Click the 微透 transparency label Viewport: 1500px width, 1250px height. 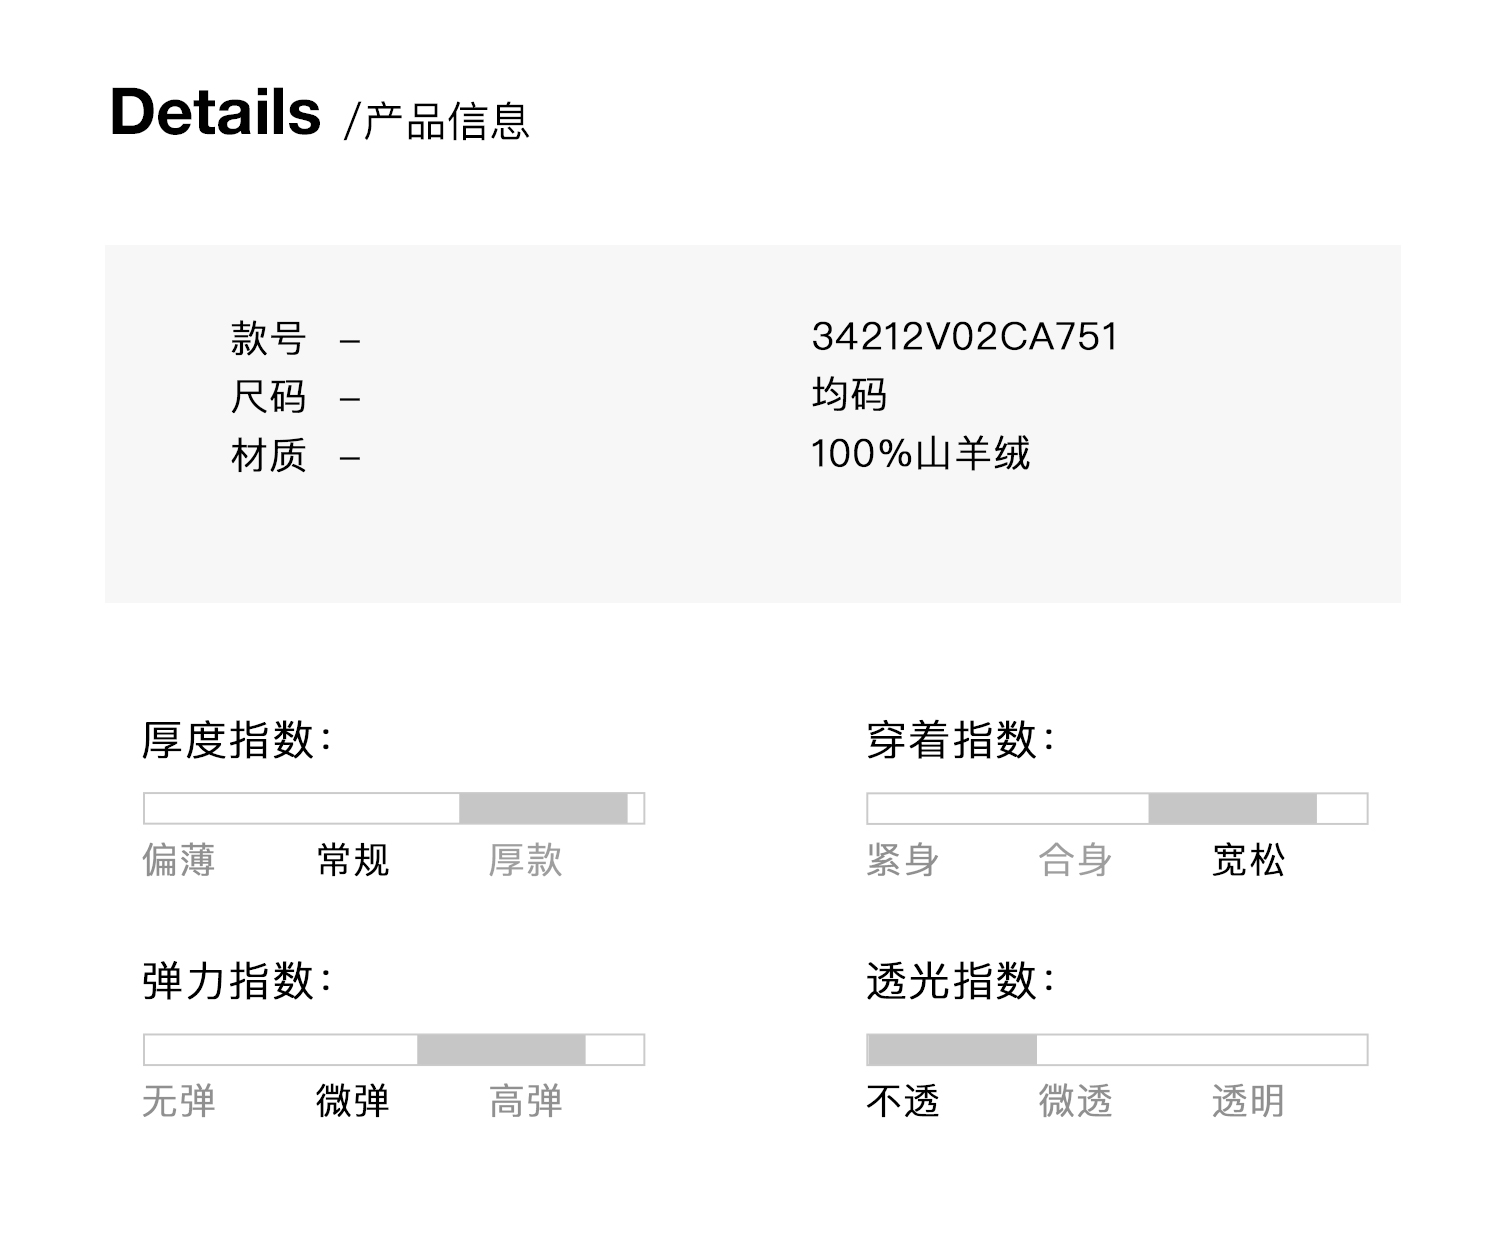[1075, 1101]
